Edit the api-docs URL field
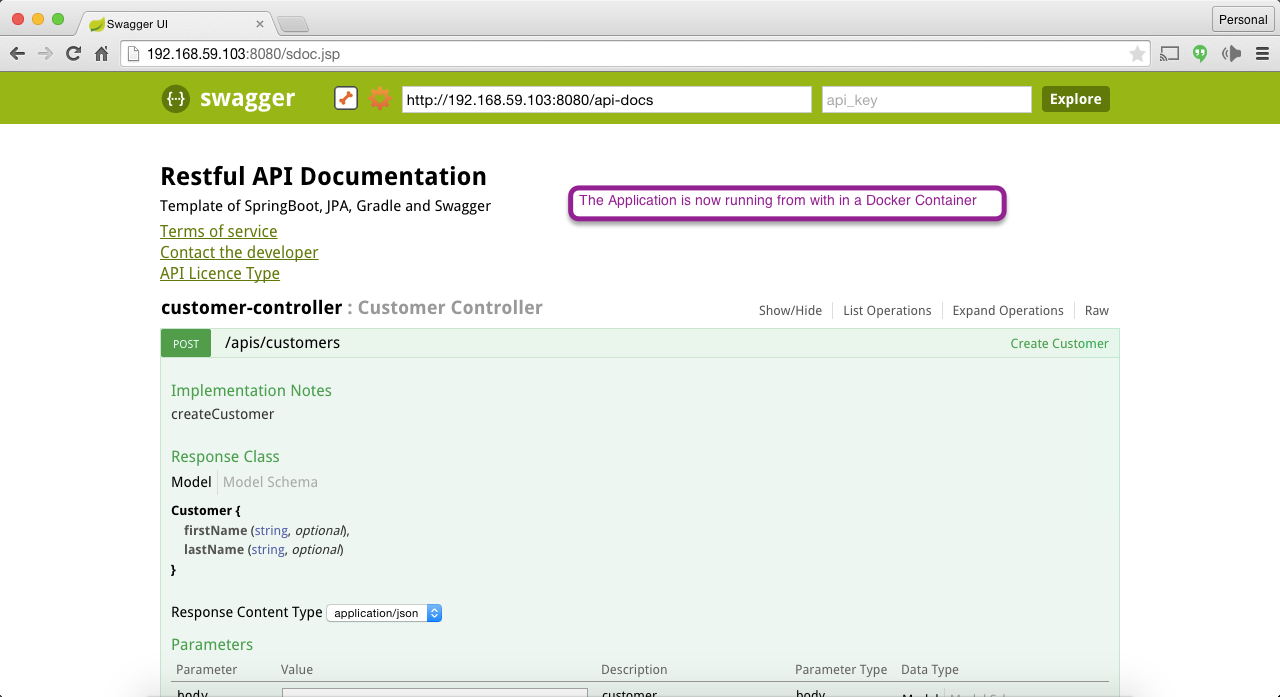 (607, 99)
